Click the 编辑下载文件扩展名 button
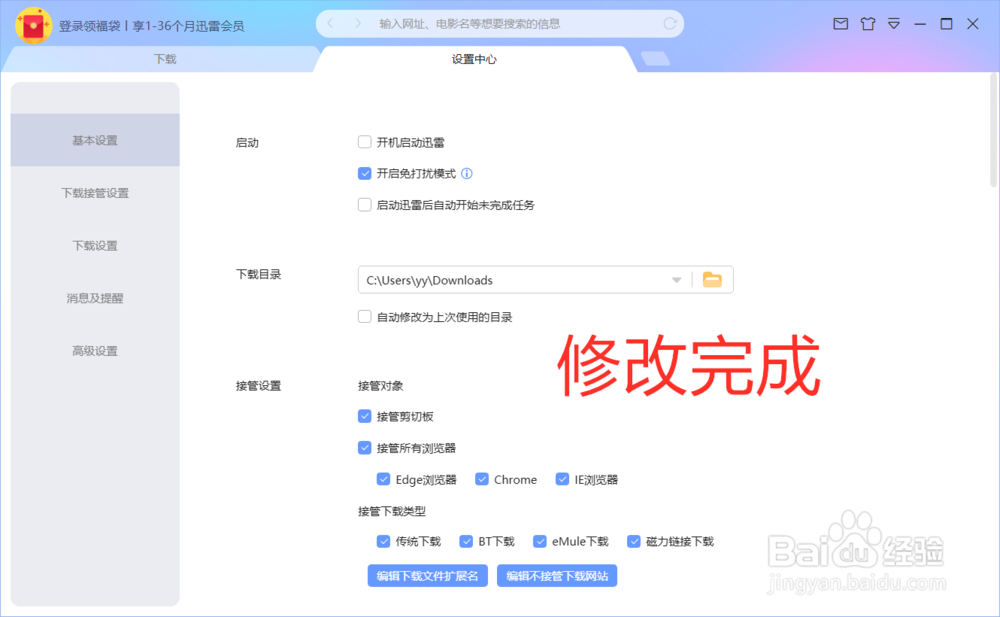 [x=427, y=575]
